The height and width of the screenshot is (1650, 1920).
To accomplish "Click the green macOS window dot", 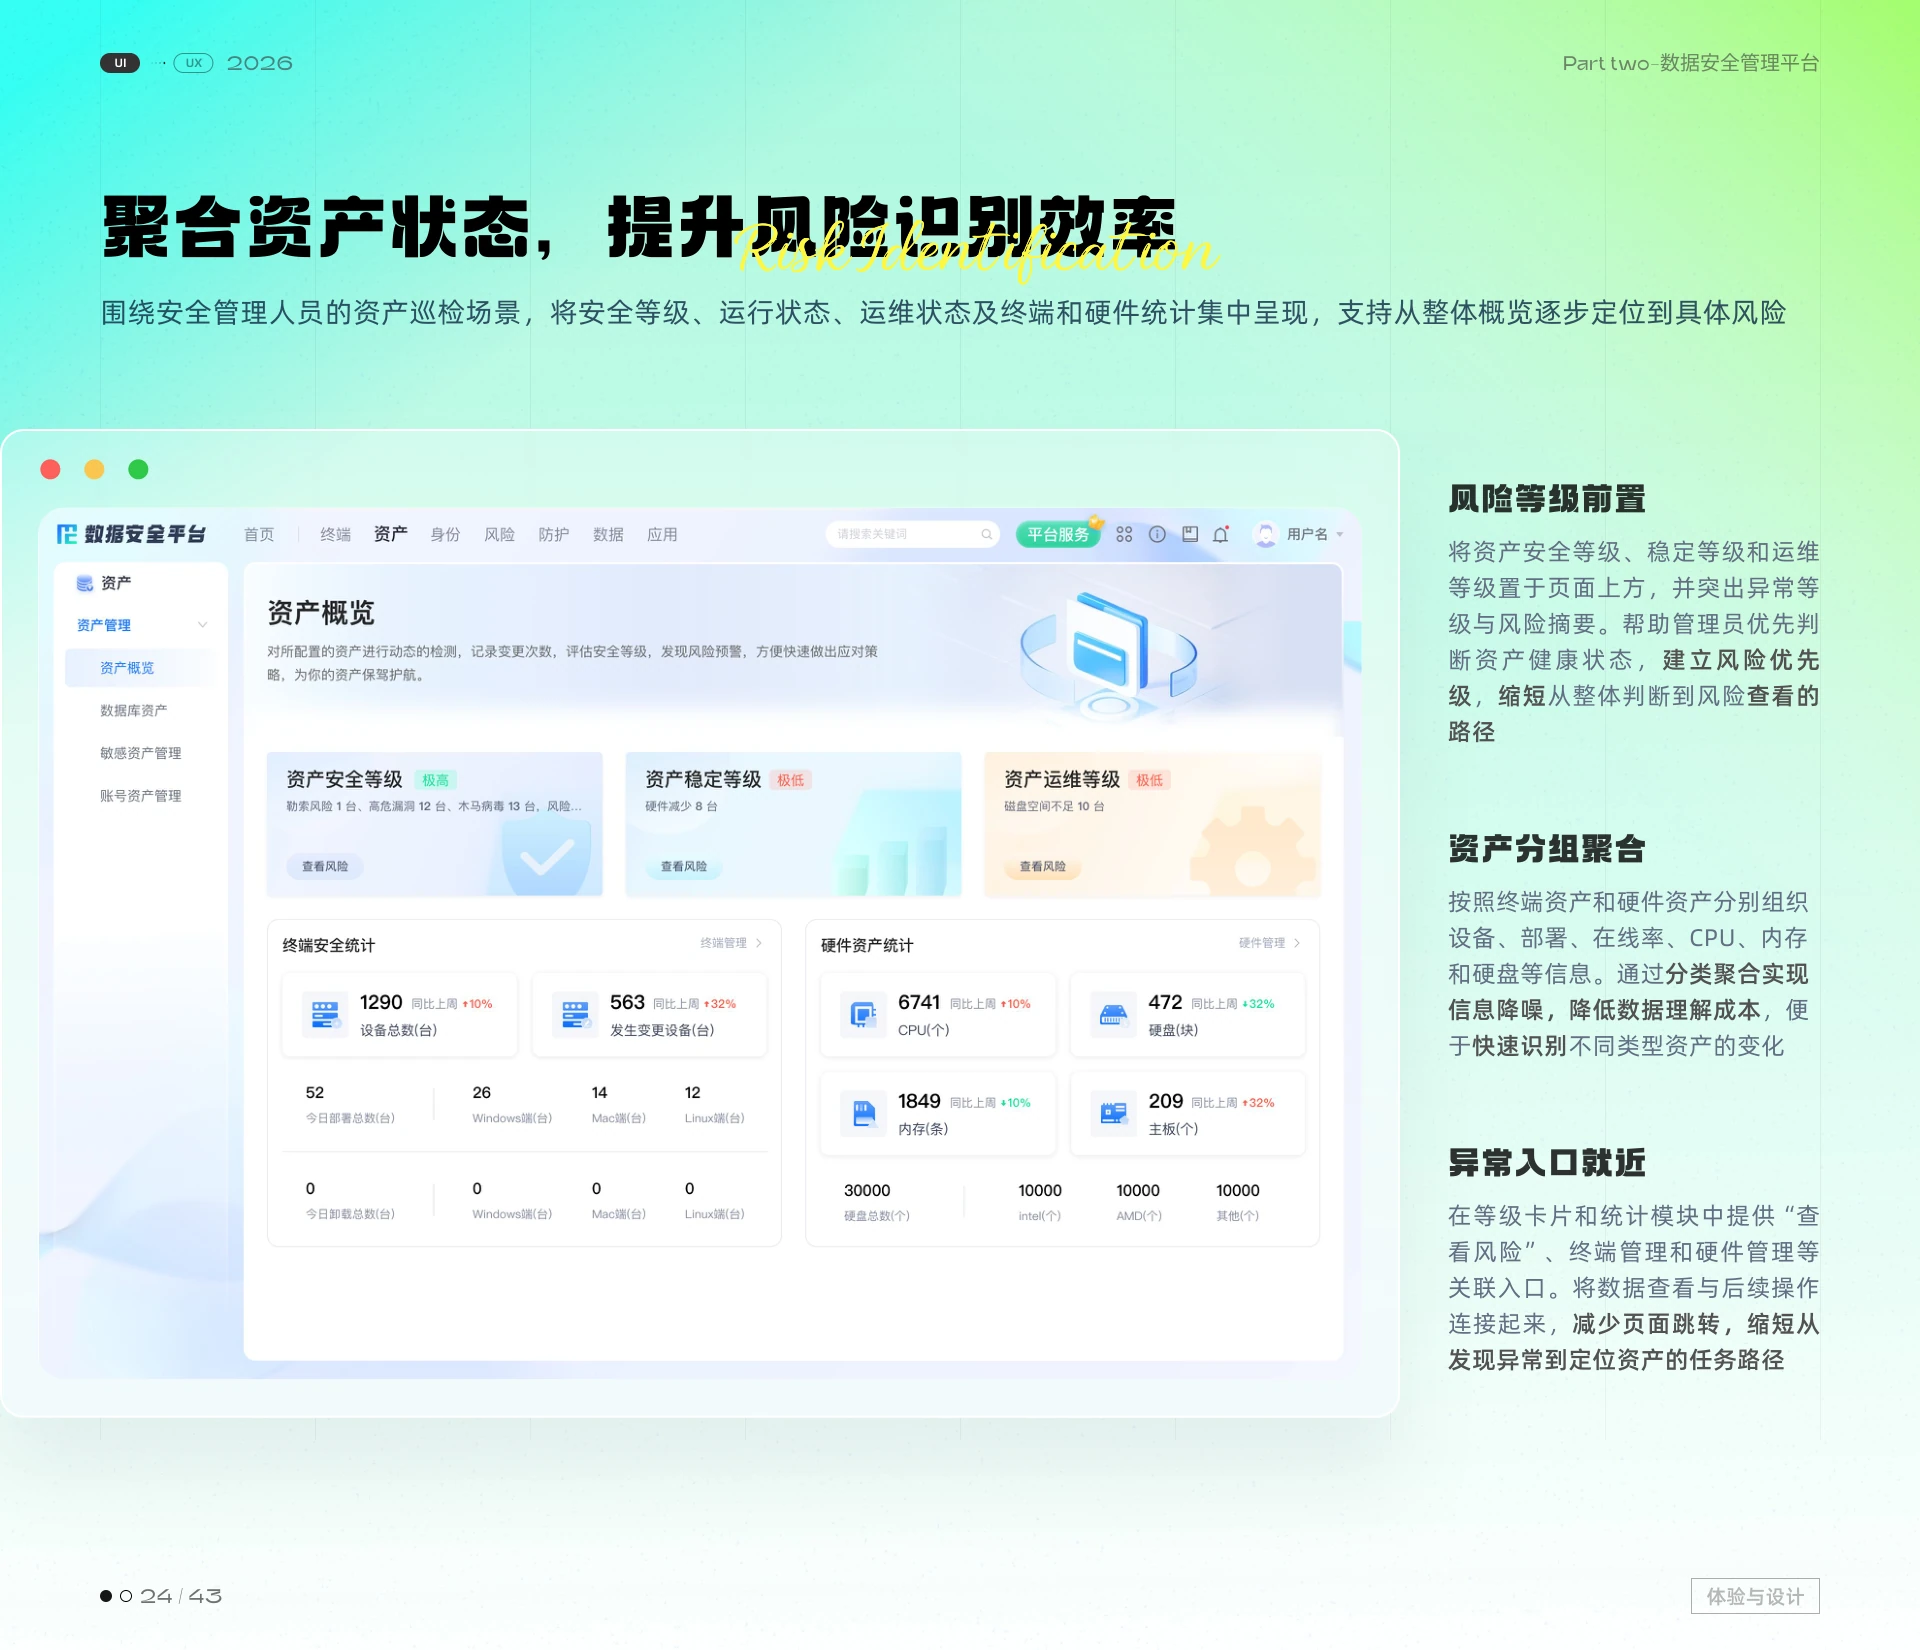I will [138, 469].
